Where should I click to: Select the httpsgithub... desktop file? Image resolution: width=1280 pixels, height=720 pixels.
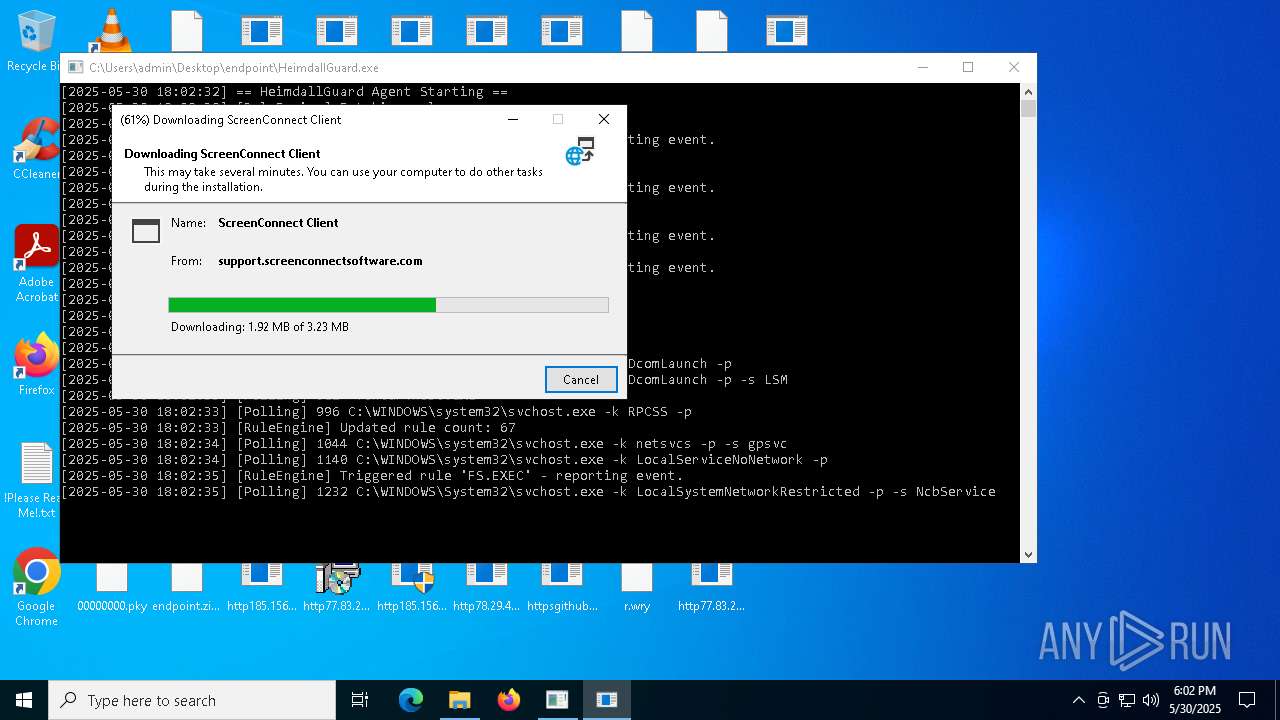click(x=562, y=589)
